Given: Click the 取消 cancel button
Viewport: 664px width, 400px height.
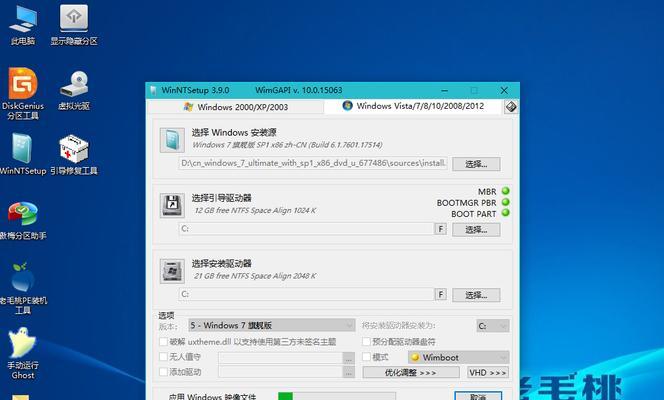Looking at the screenshot, I should pyautogui.click(x=478, y=396).
